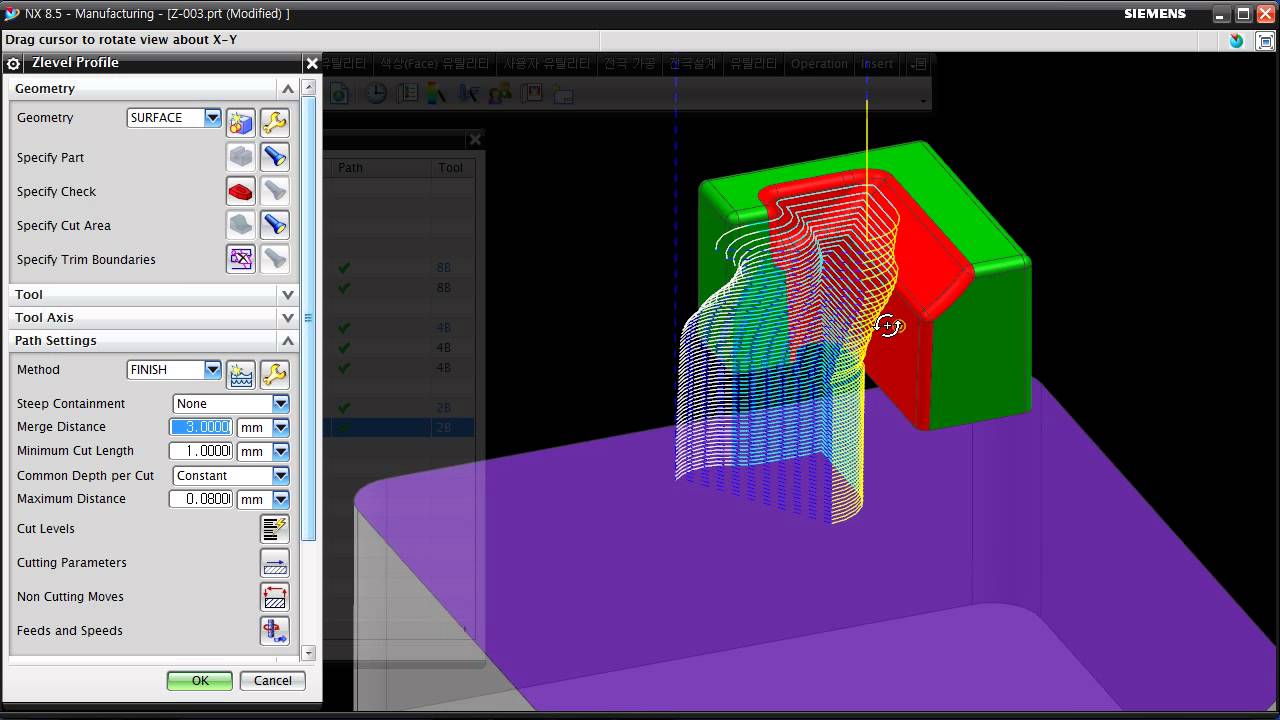Open the 색상(Face) 유틸리티 menu
Image resolution: width=1280 pixels, height=720 pixels.
[x=435, y=64]
